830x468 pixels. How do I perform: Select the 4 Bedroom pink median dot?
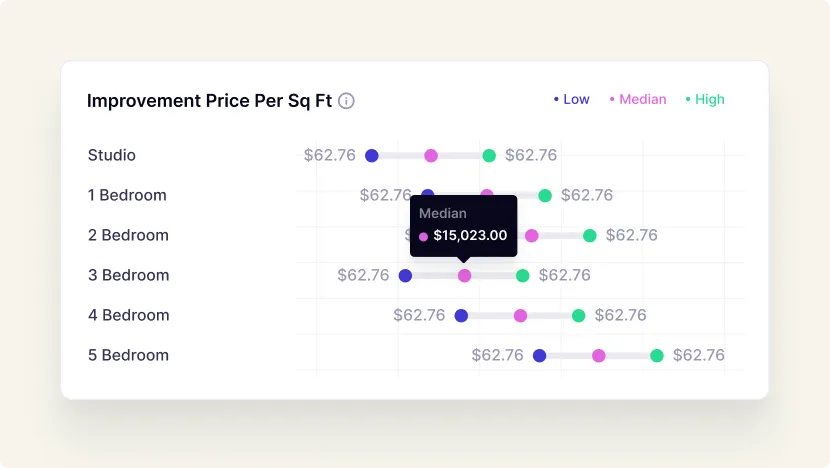(x=520, y=315)
